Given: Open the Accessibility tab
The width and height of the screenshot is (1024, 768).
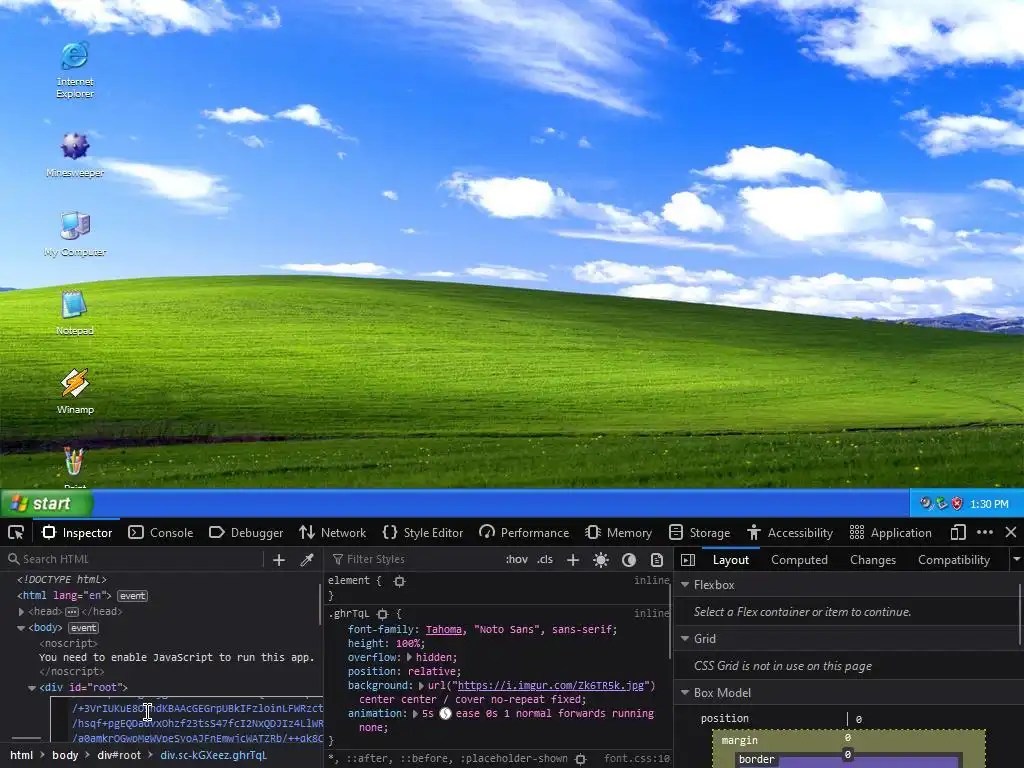Looking at the screenshot, I should tap(790, 533).
